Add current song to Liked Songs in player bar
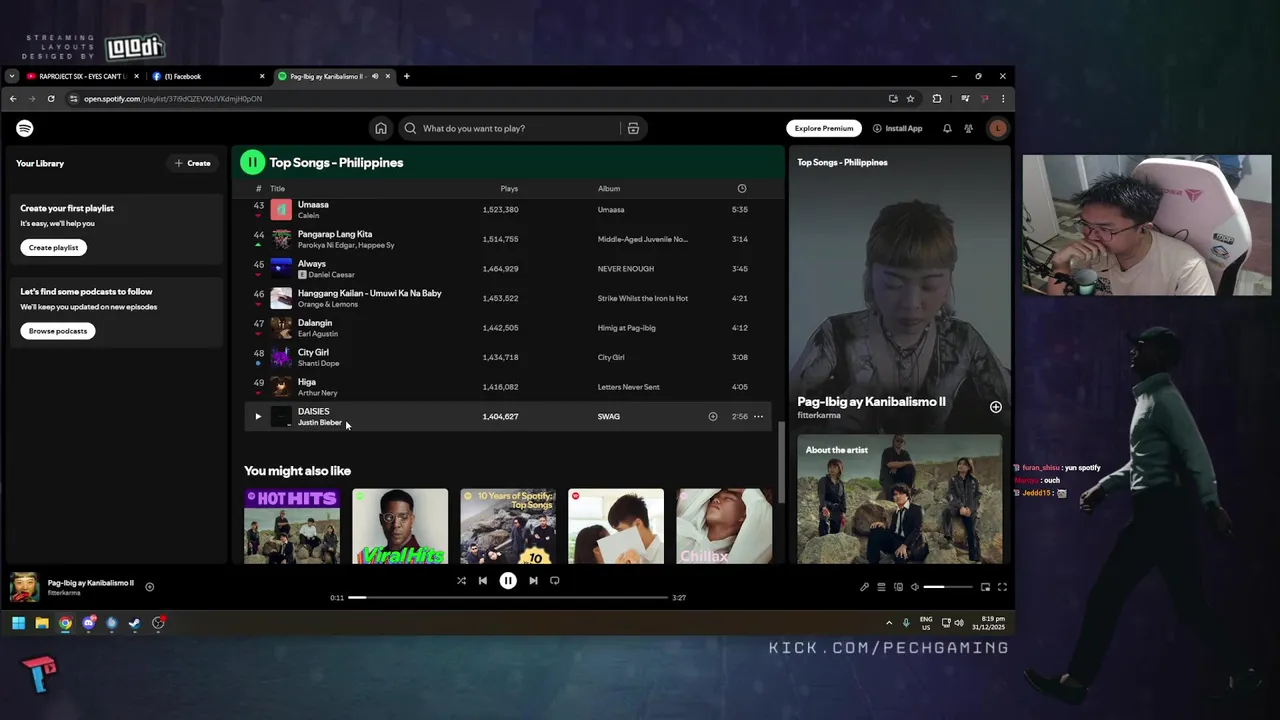Screen dimensions: 1280x720 click(x=150, y=587)
